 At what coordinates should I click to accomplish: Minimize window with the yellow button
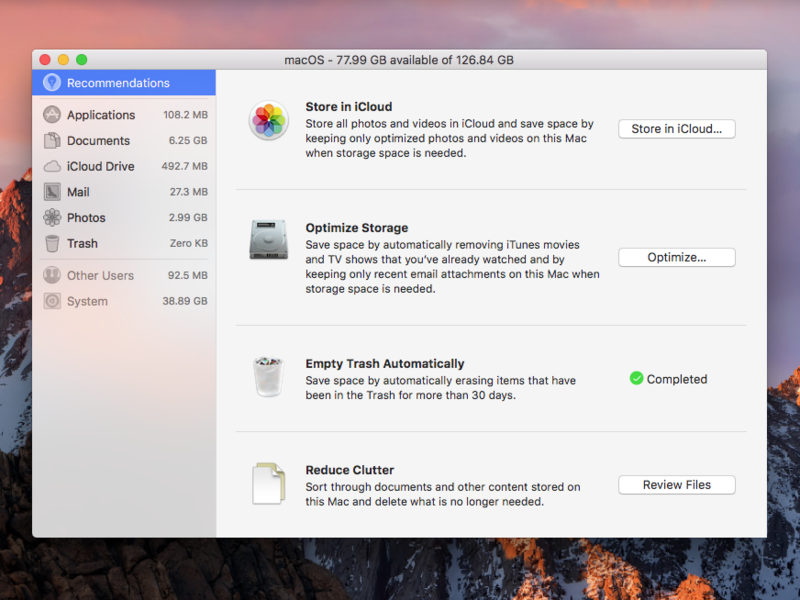click(x=63, y=60)
